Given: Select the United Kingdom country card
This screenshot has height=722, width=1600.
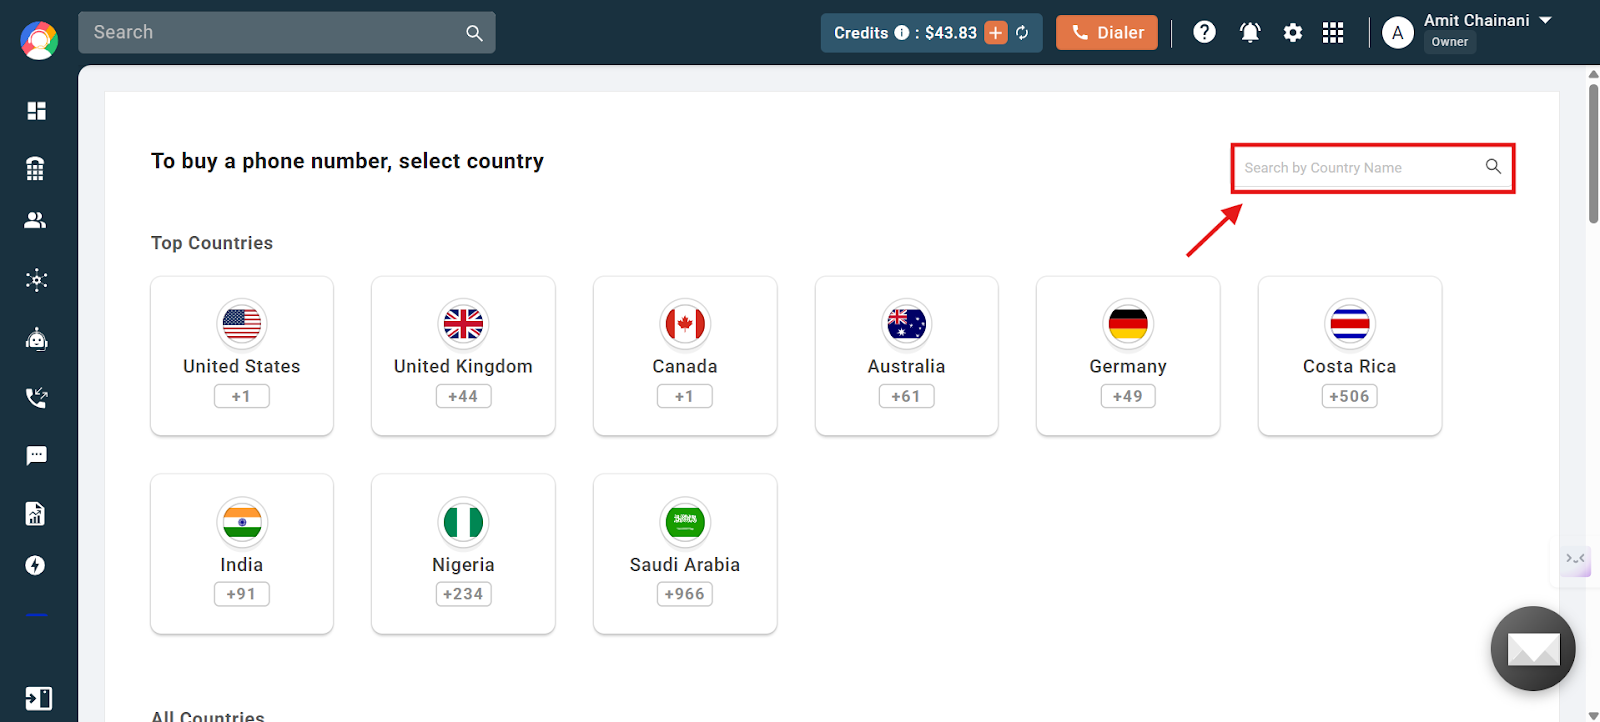Looking at the screenshot, I should pos(463,356).
